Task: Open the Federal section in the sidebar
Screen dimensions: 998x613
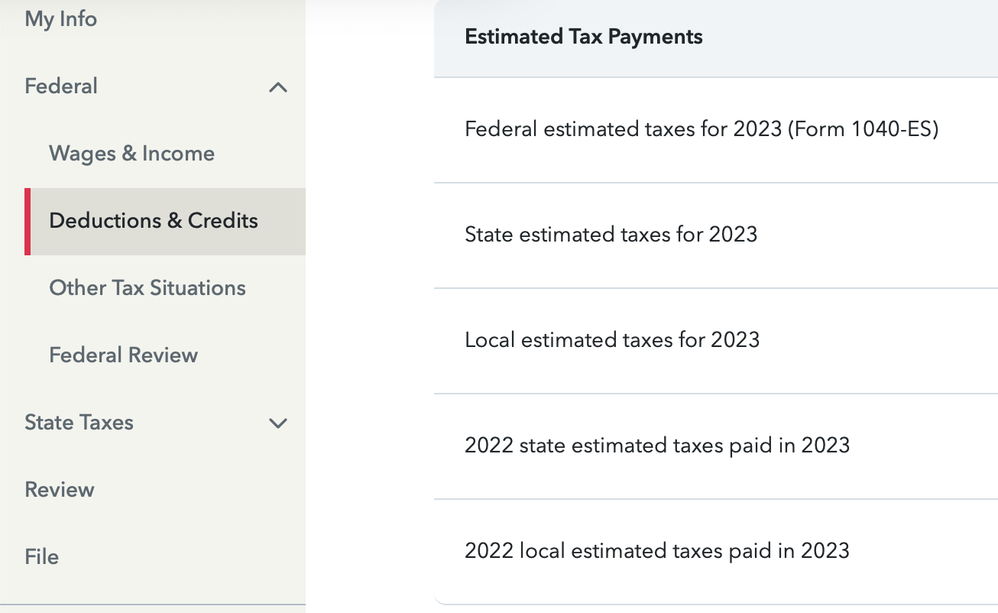Action: pos(60,87)
